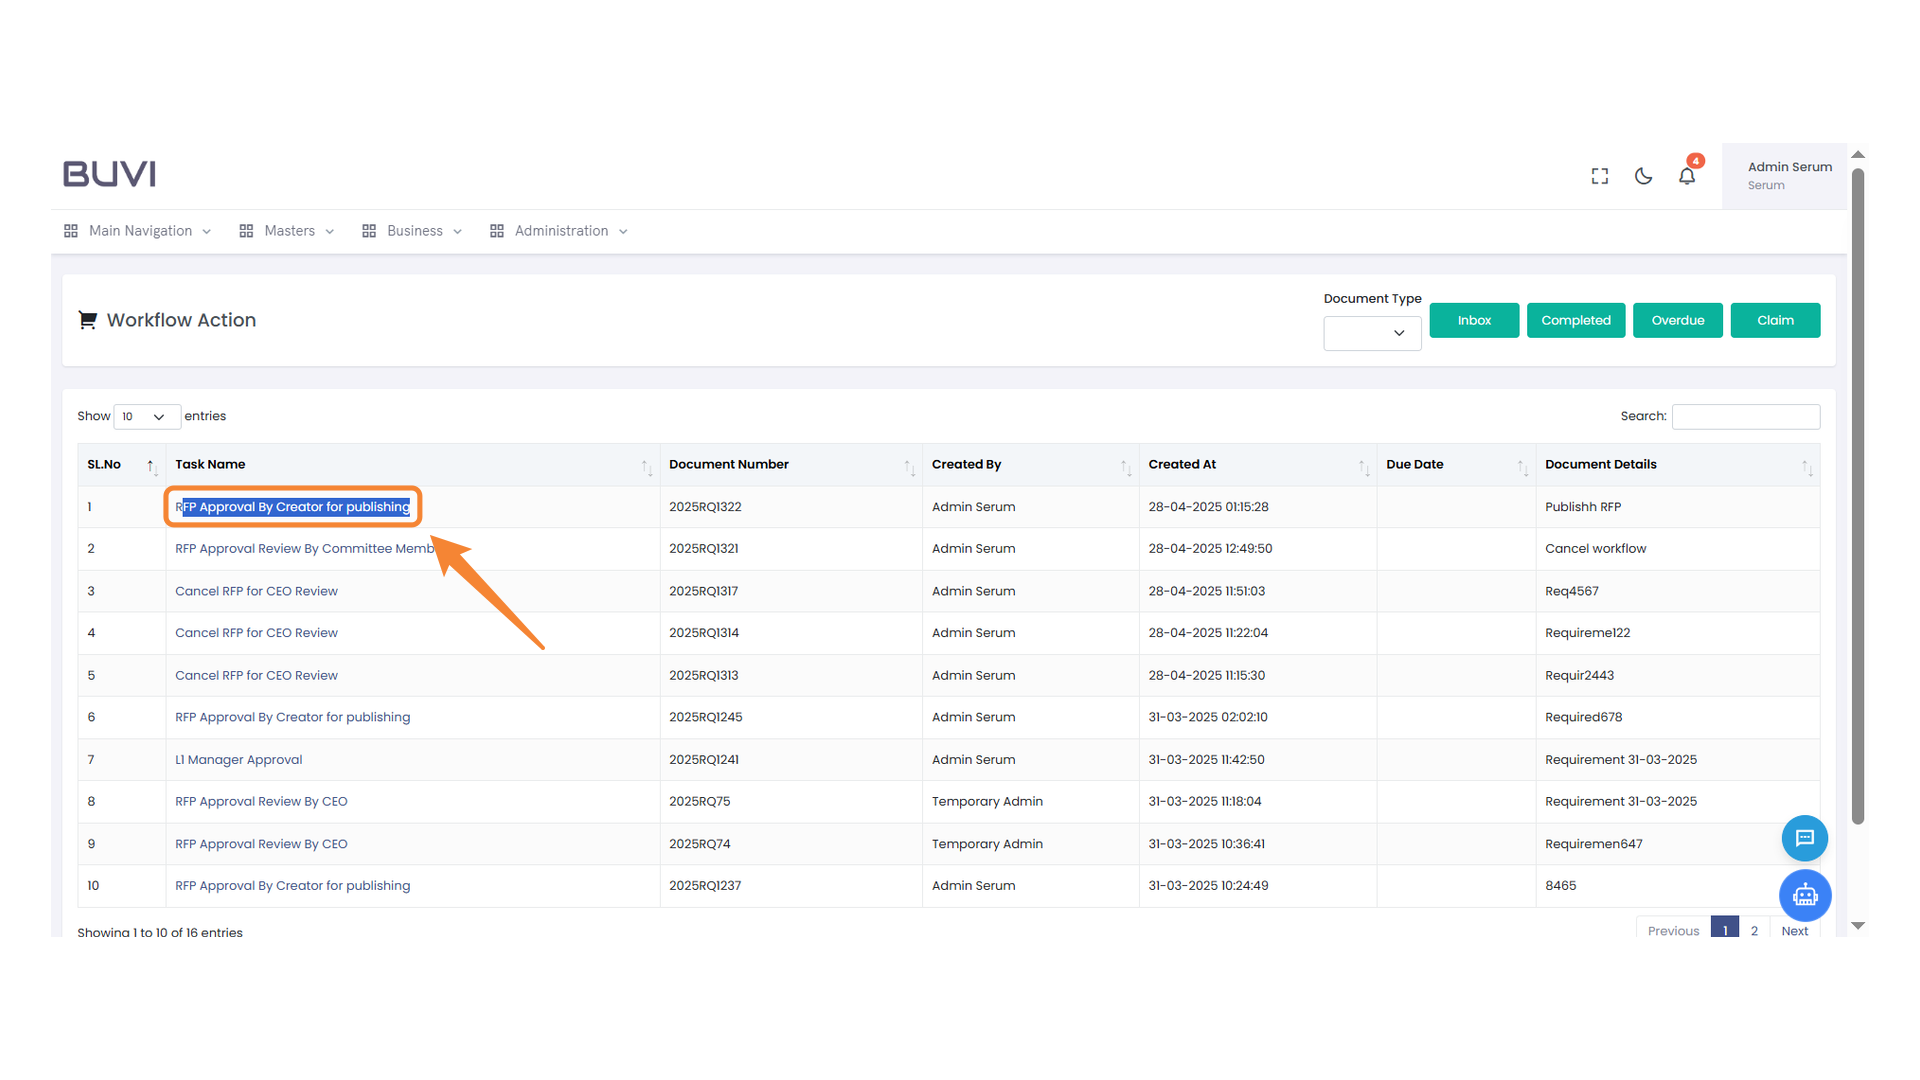Click the fullscreen expand icon

(1599, 176)
